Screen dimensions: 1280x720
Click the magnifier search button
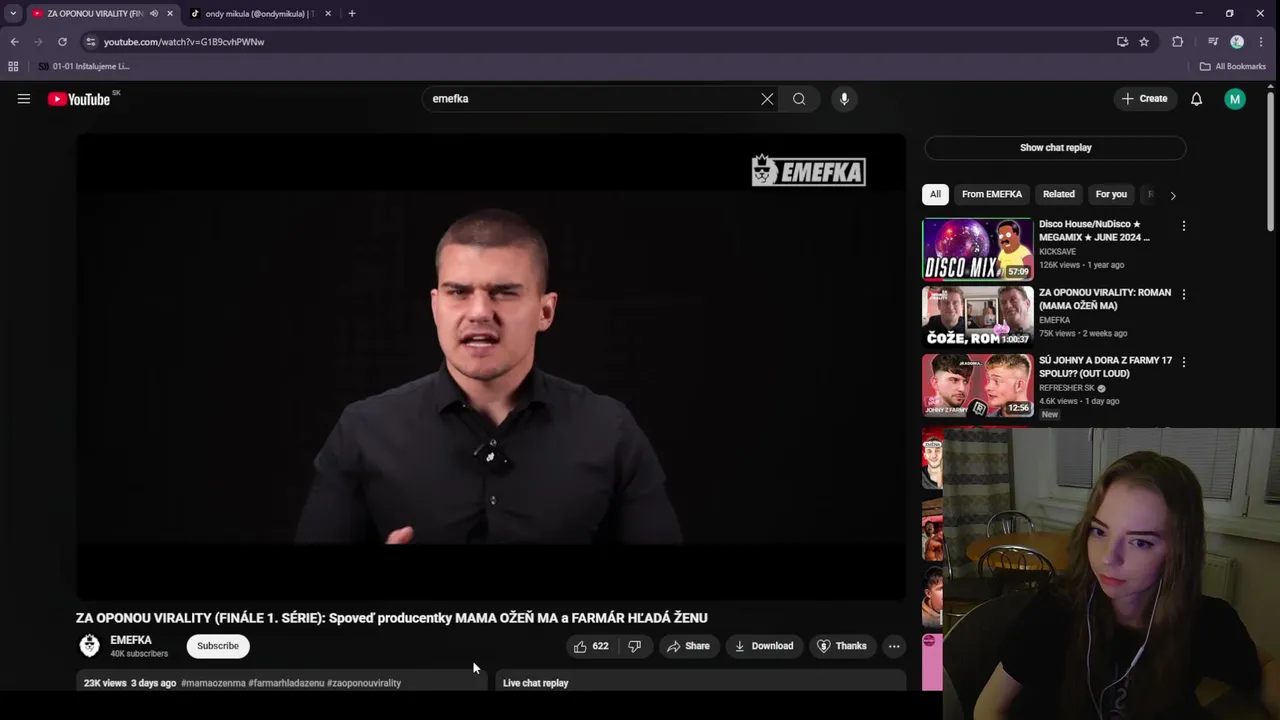click(799, 99)
